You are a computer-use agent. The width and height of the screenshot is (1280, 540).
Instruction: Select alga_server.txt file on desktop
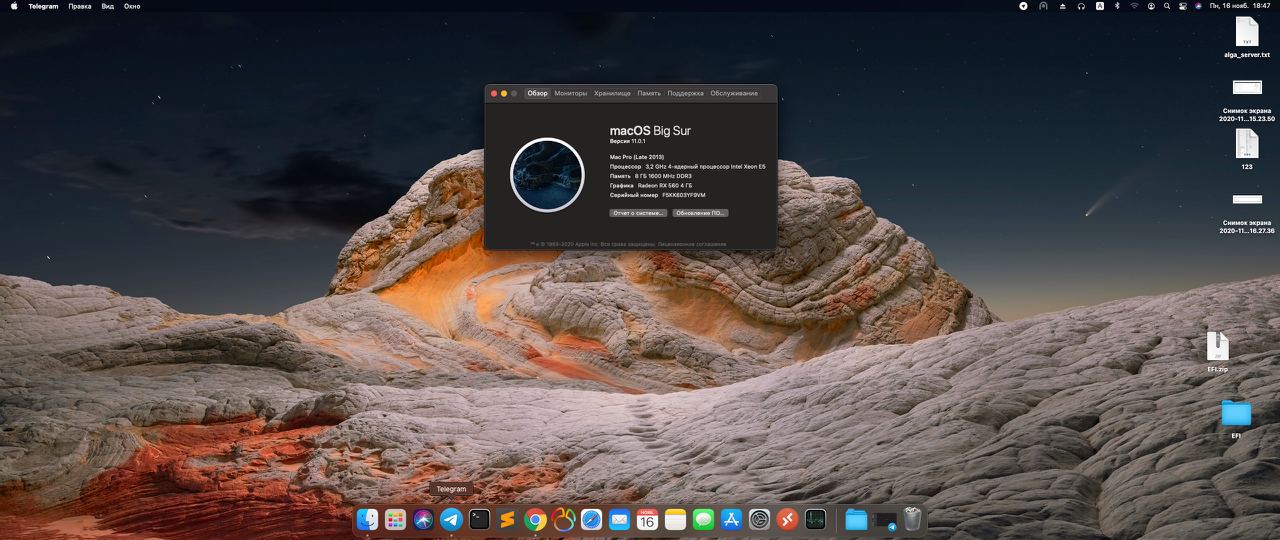tap(1246, 38)
